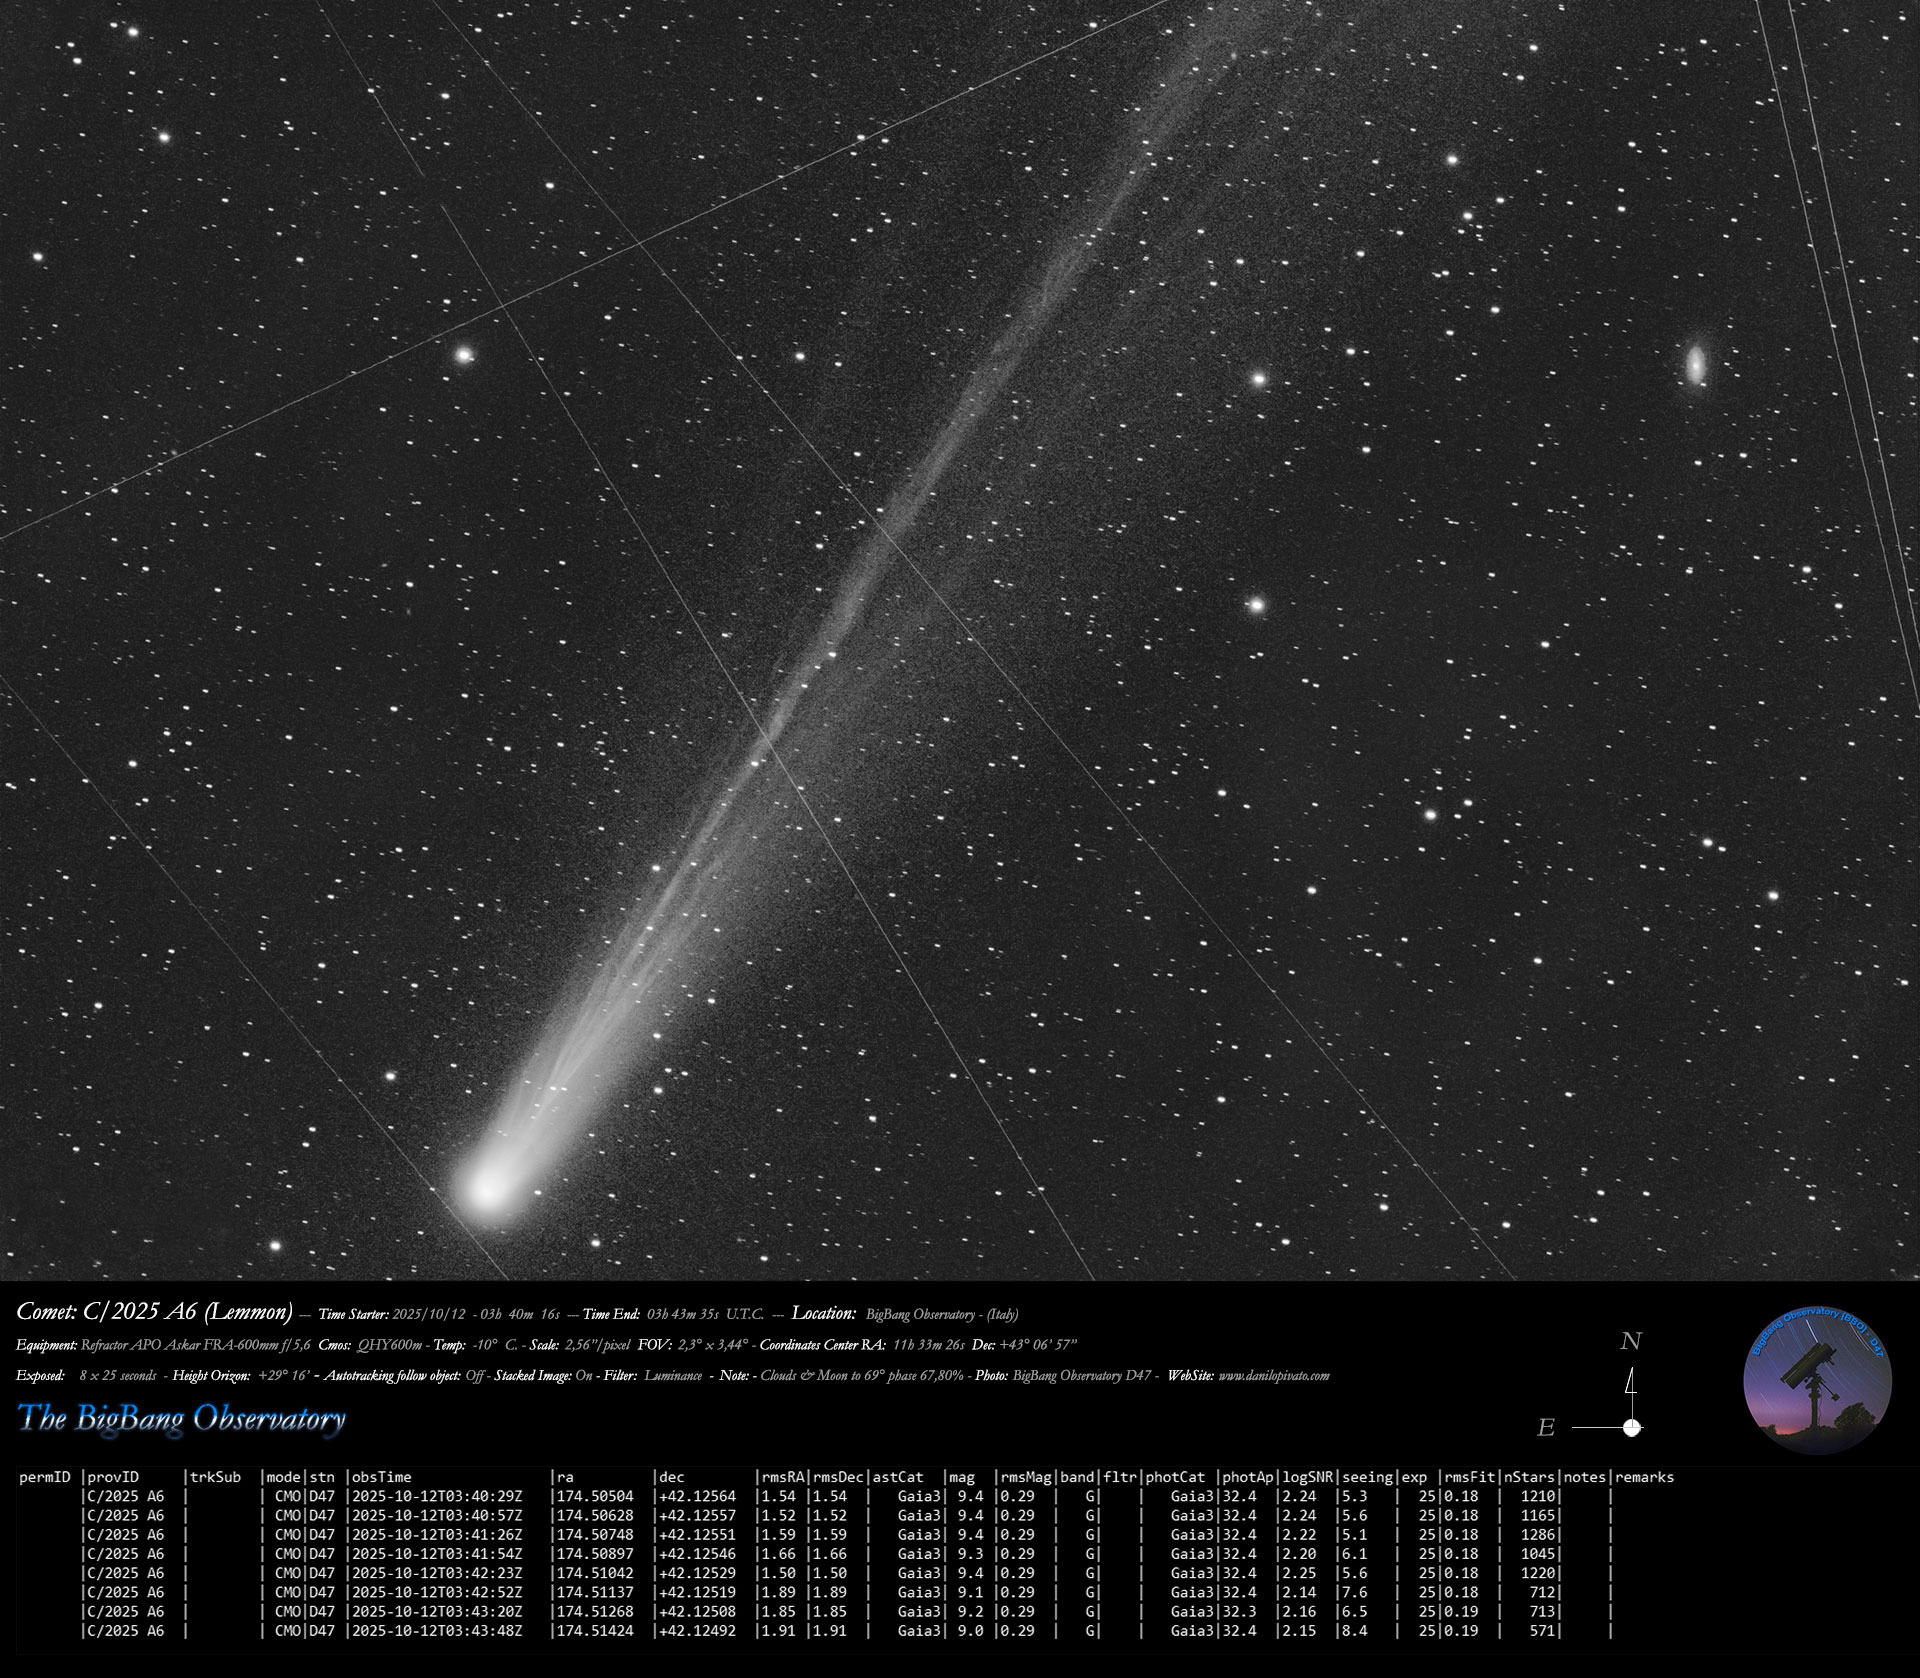Click the Location: label text
The height and width of the screenshot is (1678, 1920).
click(x=825, y=1313)
